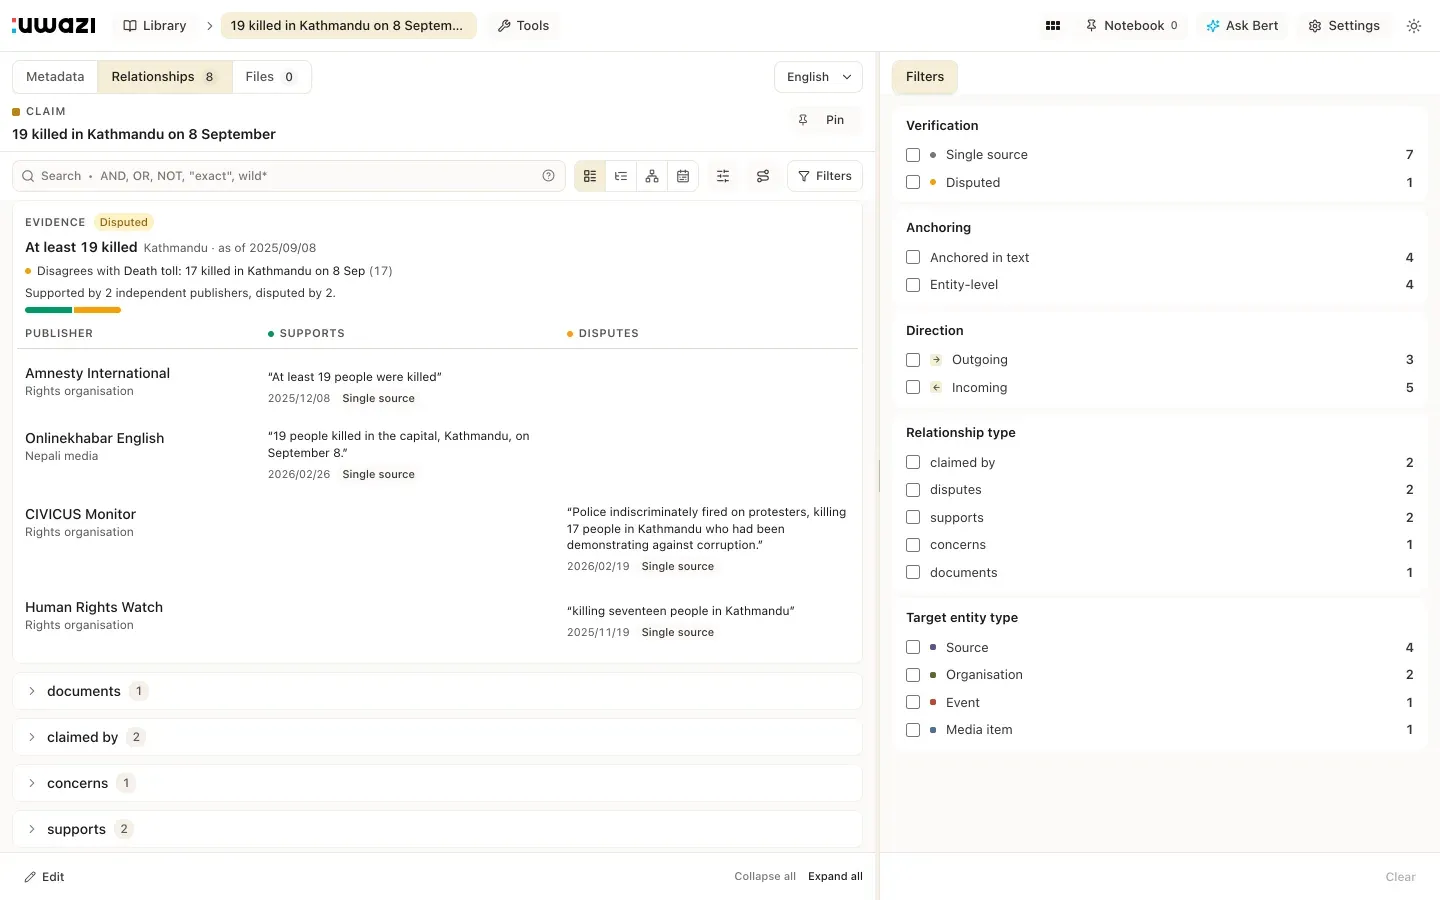The width and height of the screenshot is (1440, 900).
Task: Tick the Incoming direction checkbox
Action: 913,387
